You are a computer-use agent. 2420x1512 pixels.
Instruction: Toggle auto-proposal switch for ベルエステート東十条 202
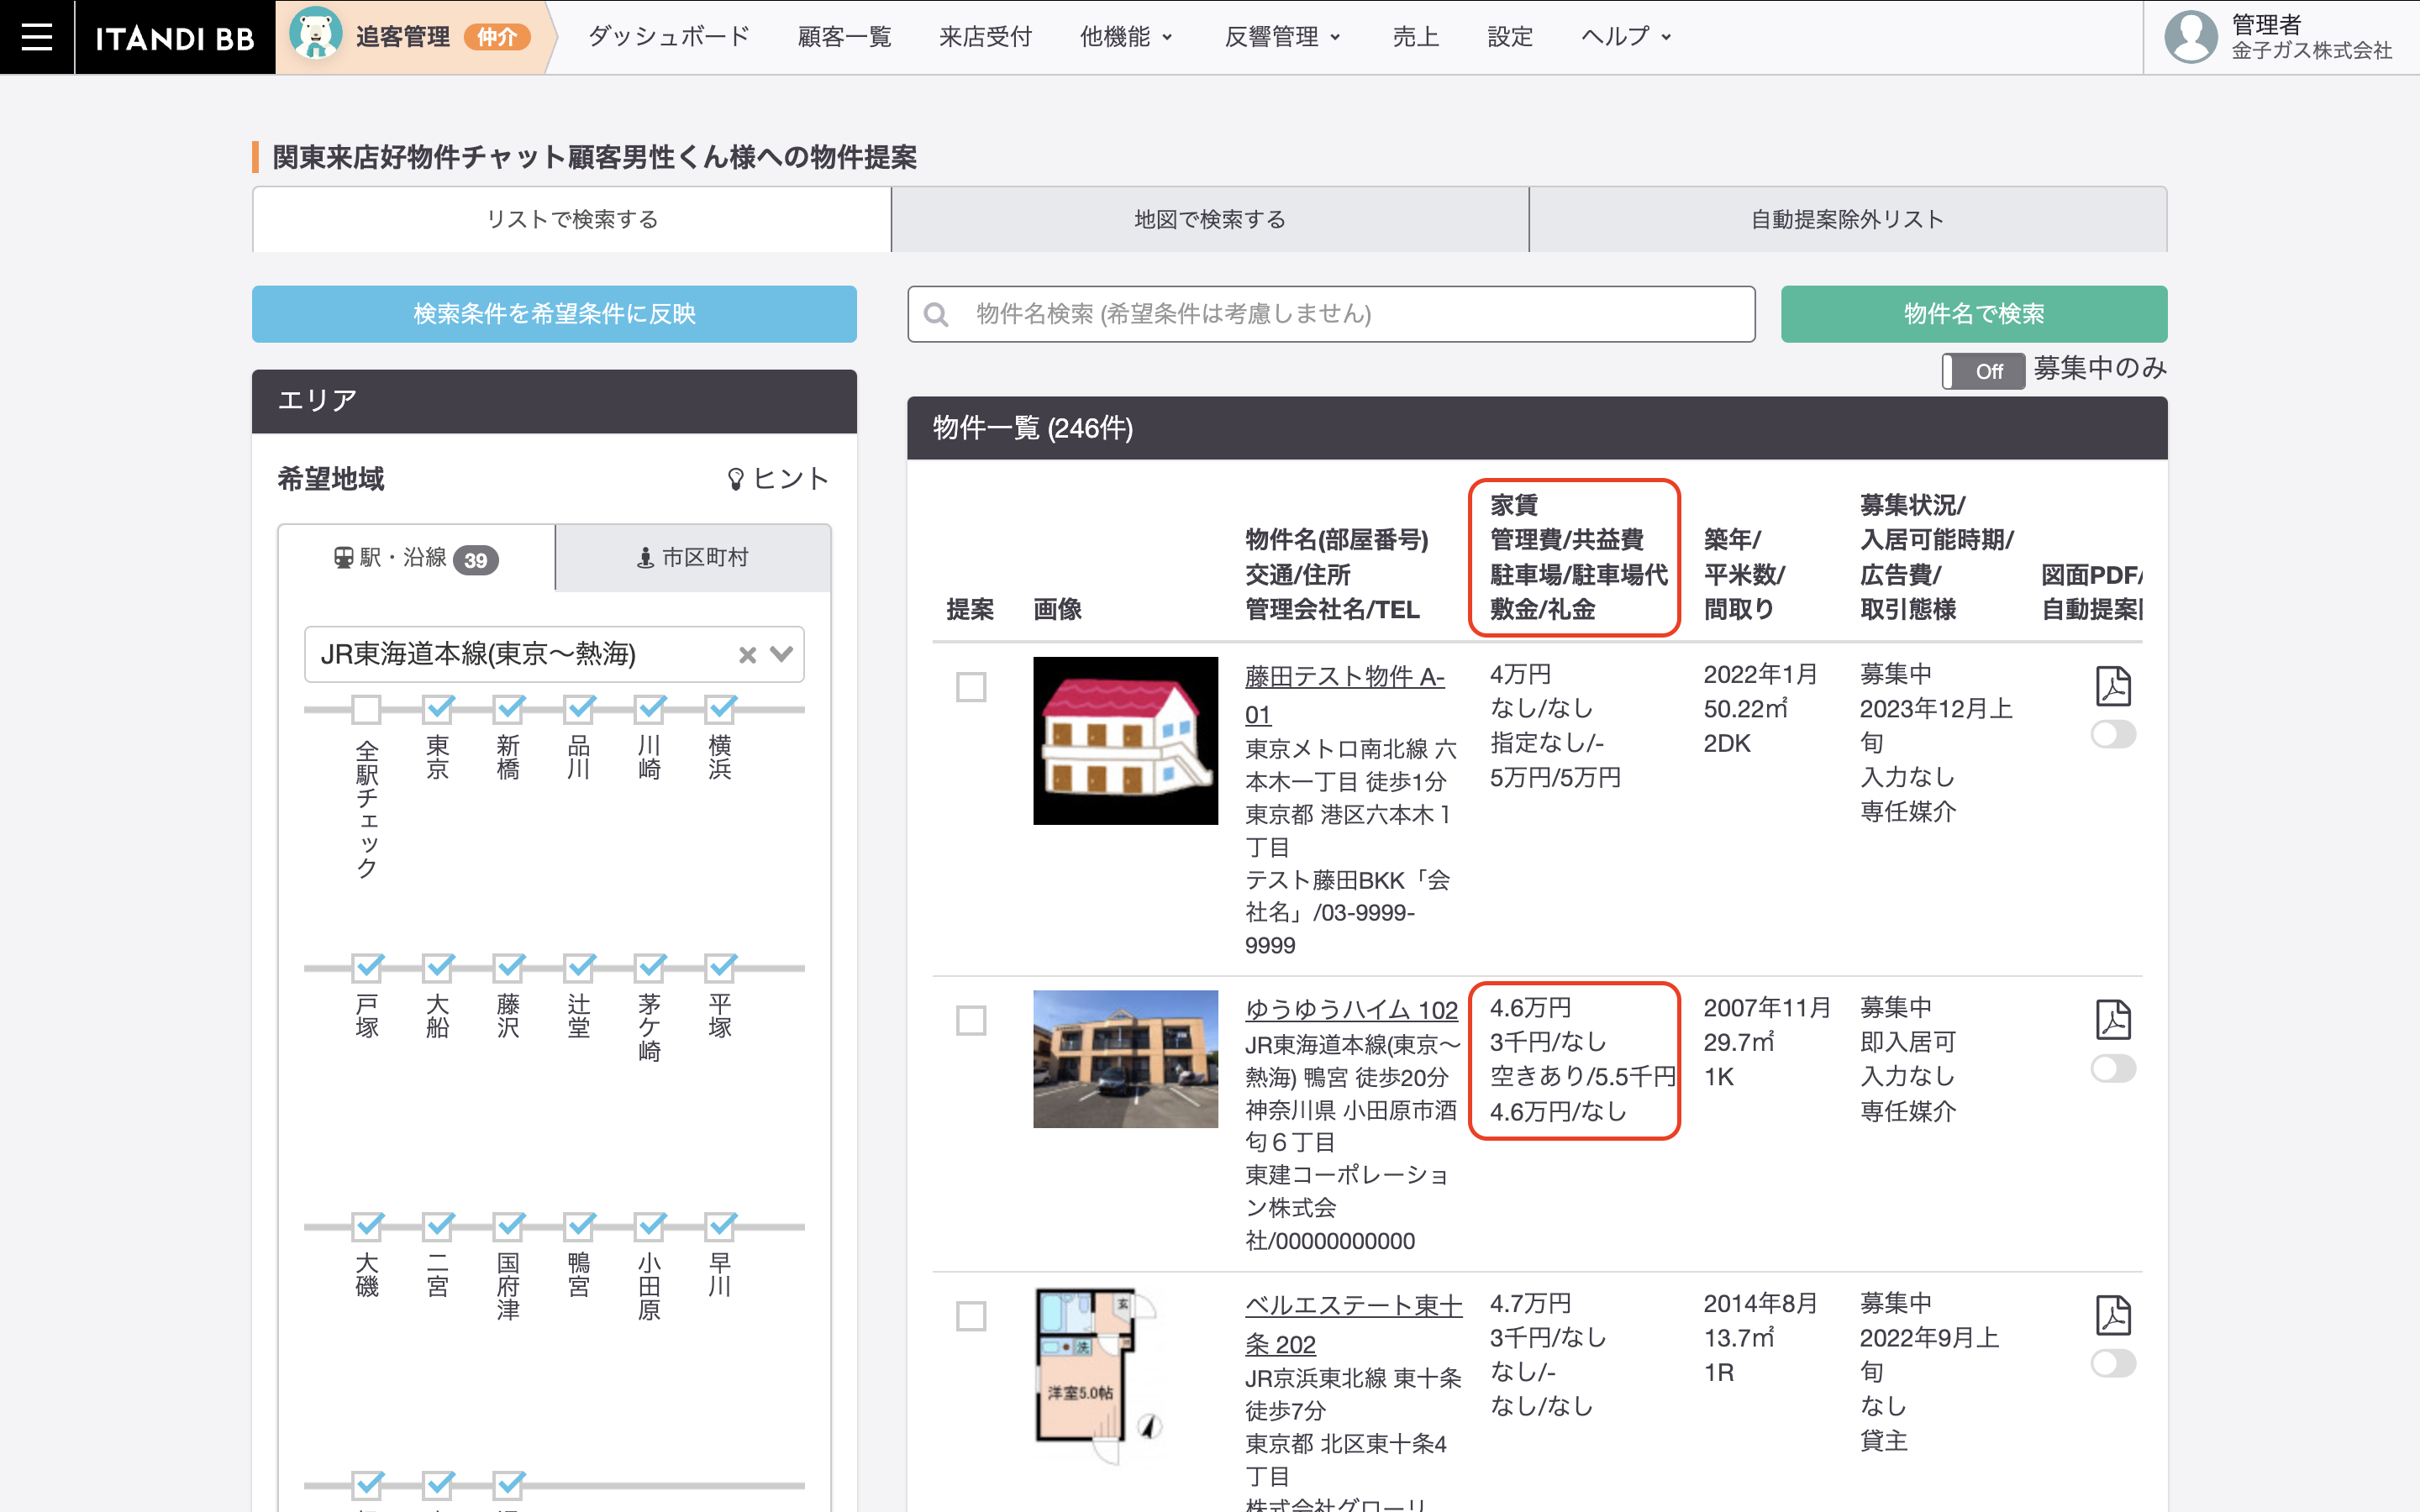pyautogui.click(x=2113, y=1364)
